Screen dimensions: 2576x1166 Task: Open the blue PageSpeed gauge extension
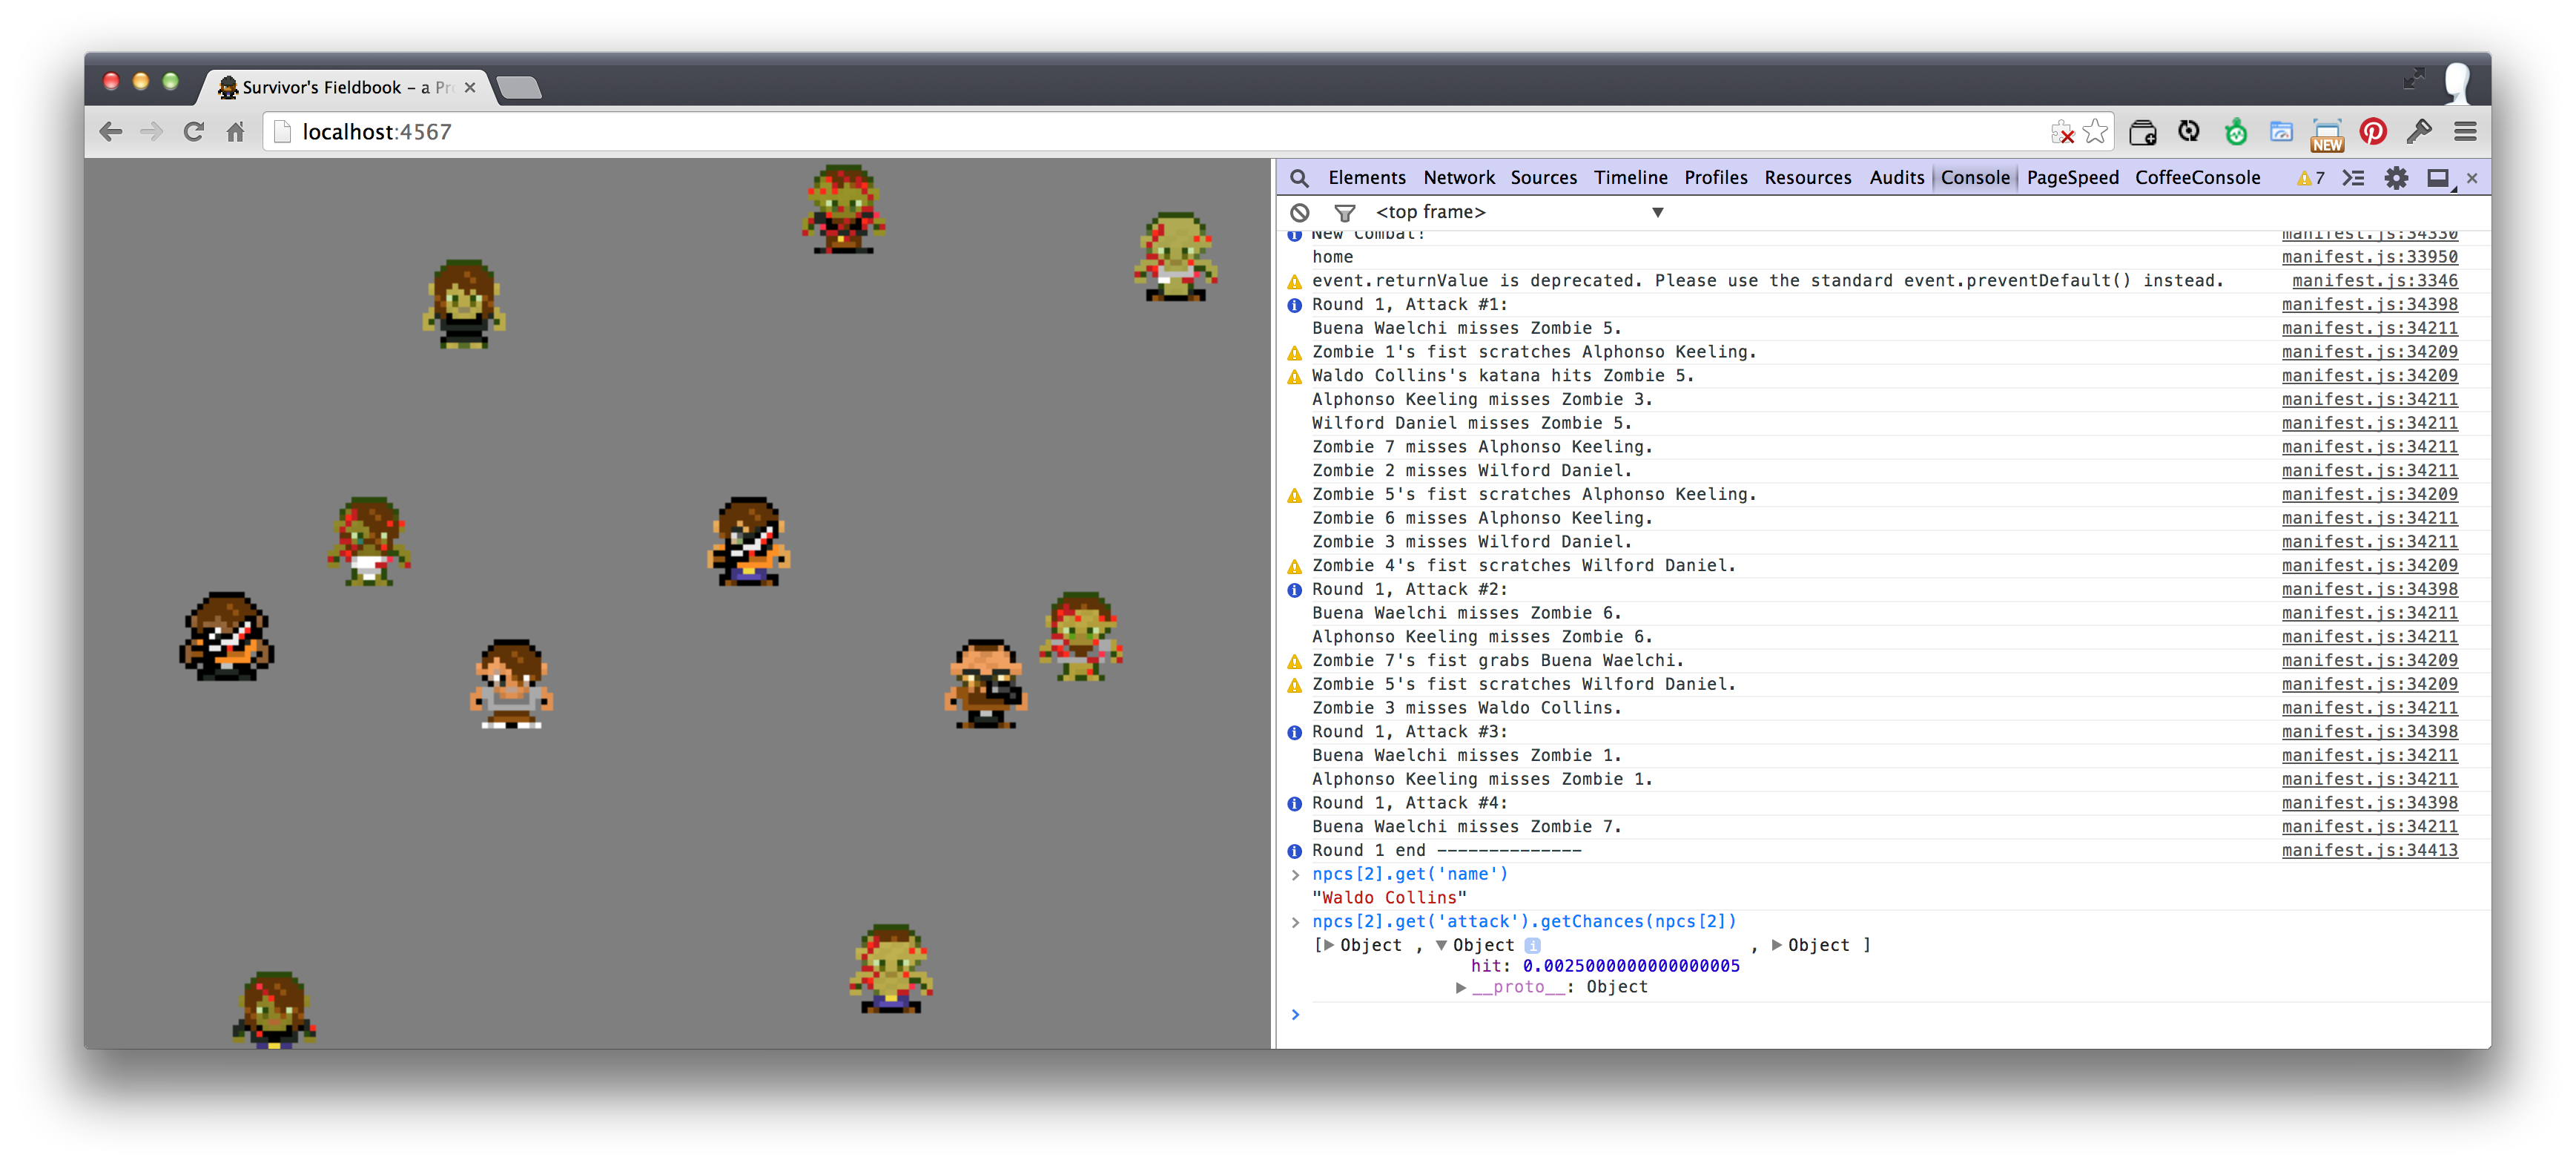(x=2281, y=132)
